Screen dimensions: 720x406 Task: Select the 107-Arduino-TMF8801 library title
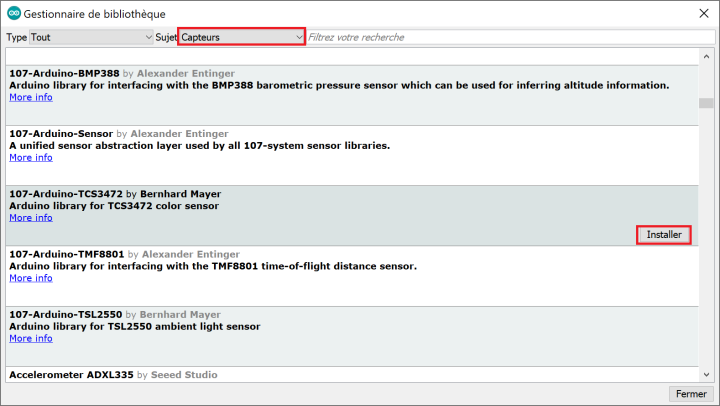pos(67,254)
